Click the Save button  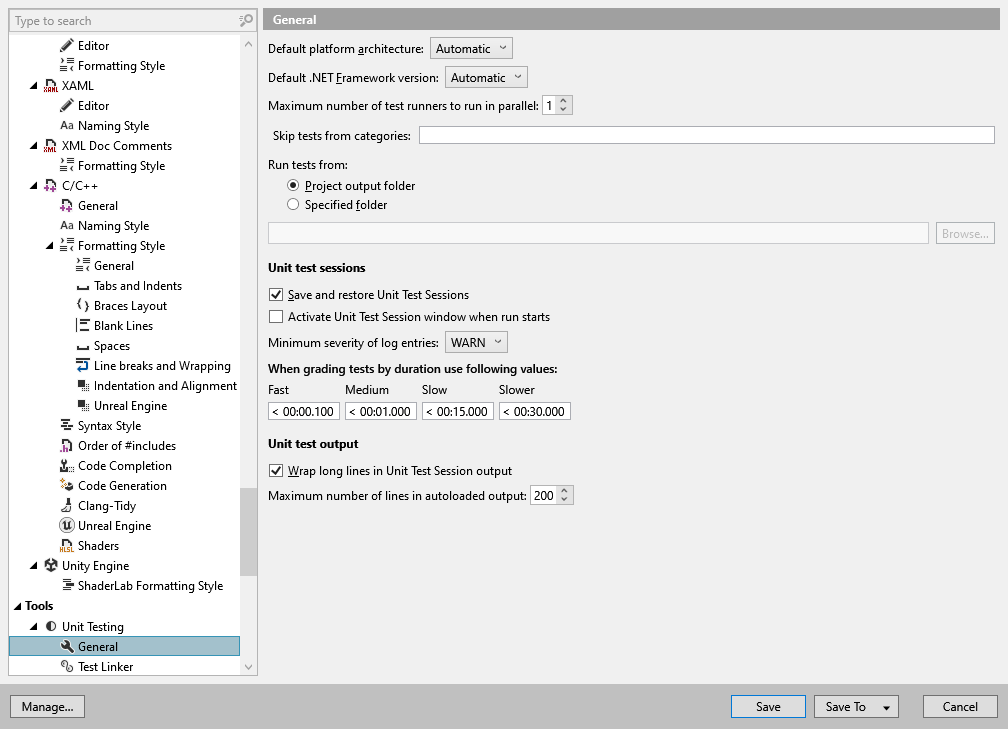[768, 706]
